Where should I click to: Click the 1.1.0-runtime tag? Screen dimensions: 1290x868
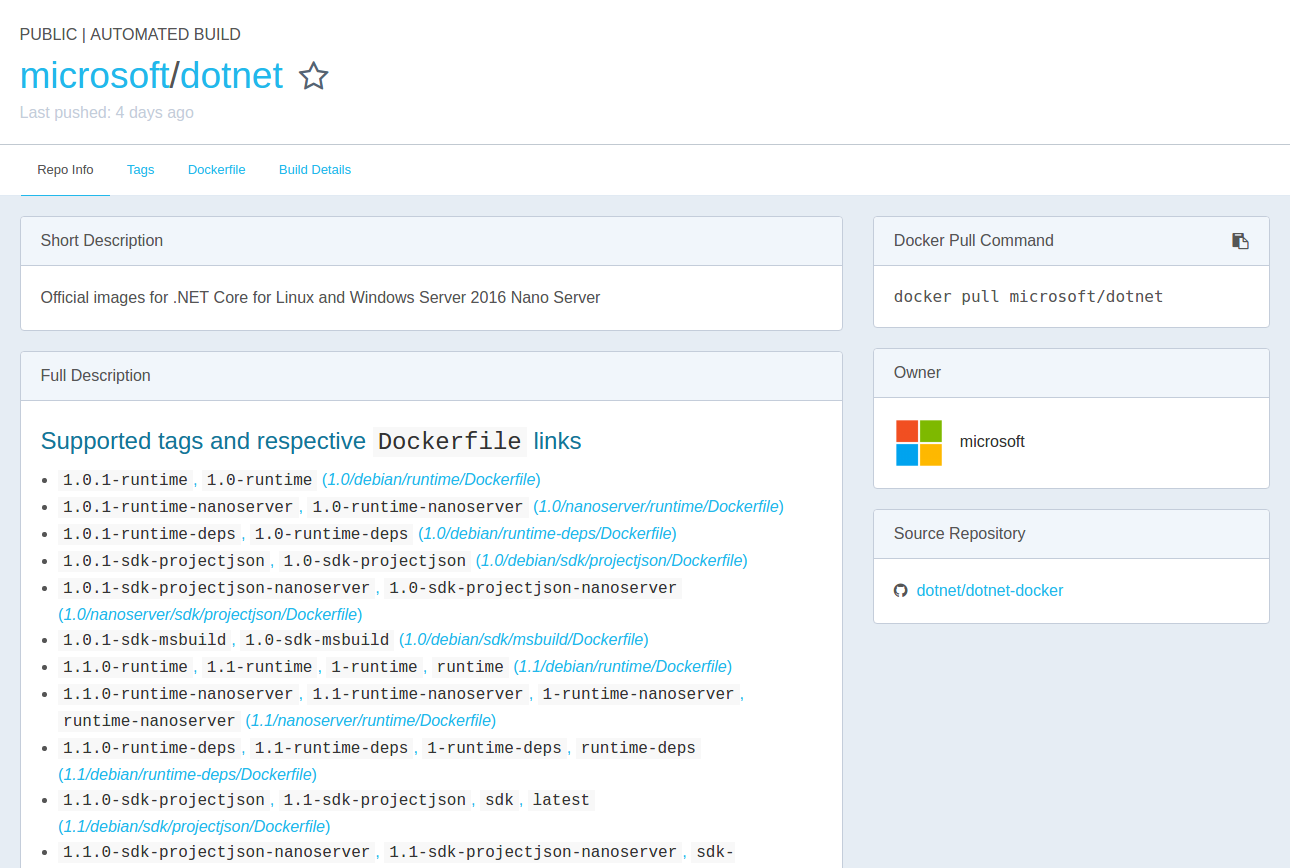[x=125, y=666]
